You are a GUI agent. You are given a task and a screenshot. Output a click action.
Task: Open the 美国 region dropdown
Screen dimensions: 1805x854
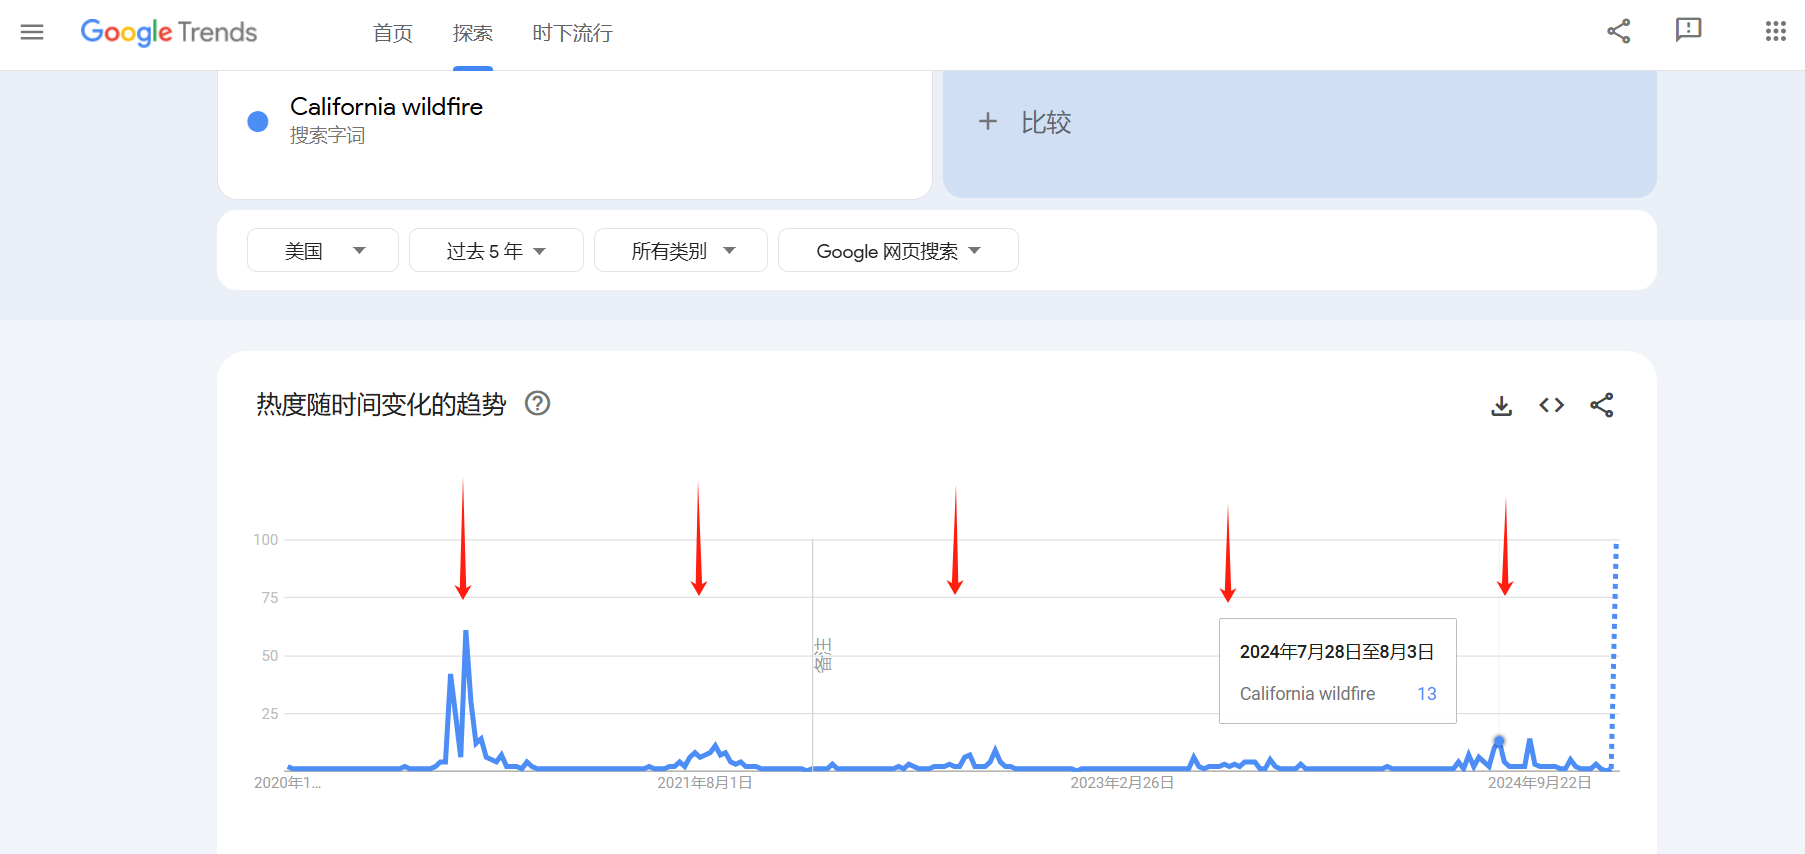pyautogui.click(x=323, y=250)
